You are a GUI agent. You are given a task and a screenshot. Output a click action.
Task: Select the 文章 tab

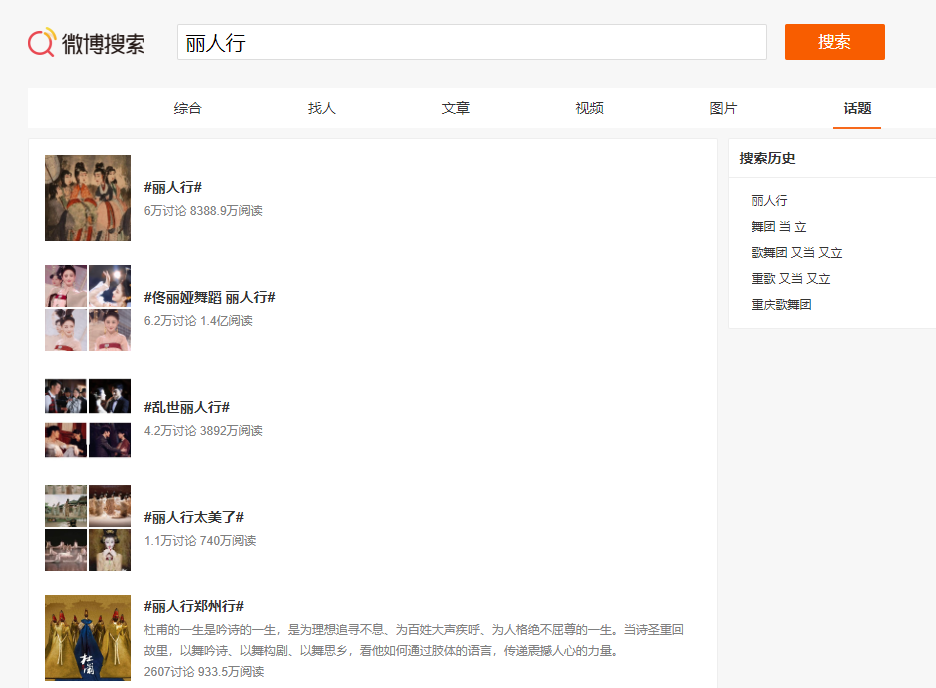tap(455, 108)
